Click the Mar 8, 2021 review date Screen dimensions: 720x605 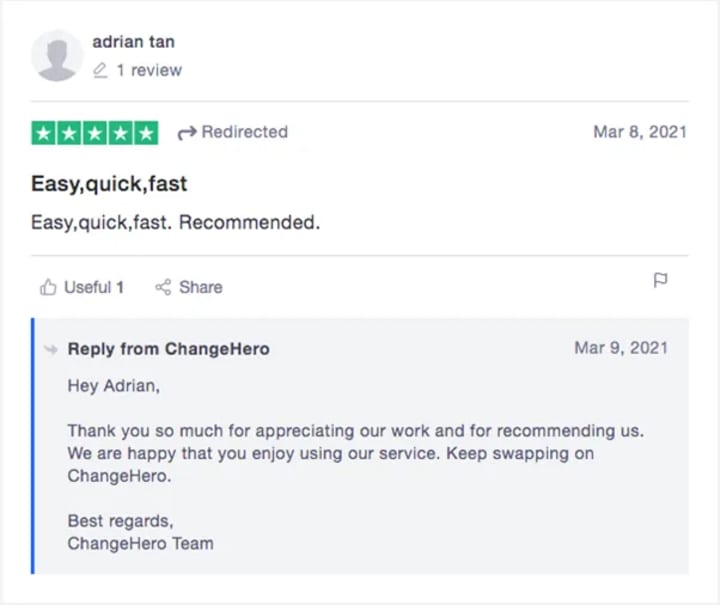point(640,132)
